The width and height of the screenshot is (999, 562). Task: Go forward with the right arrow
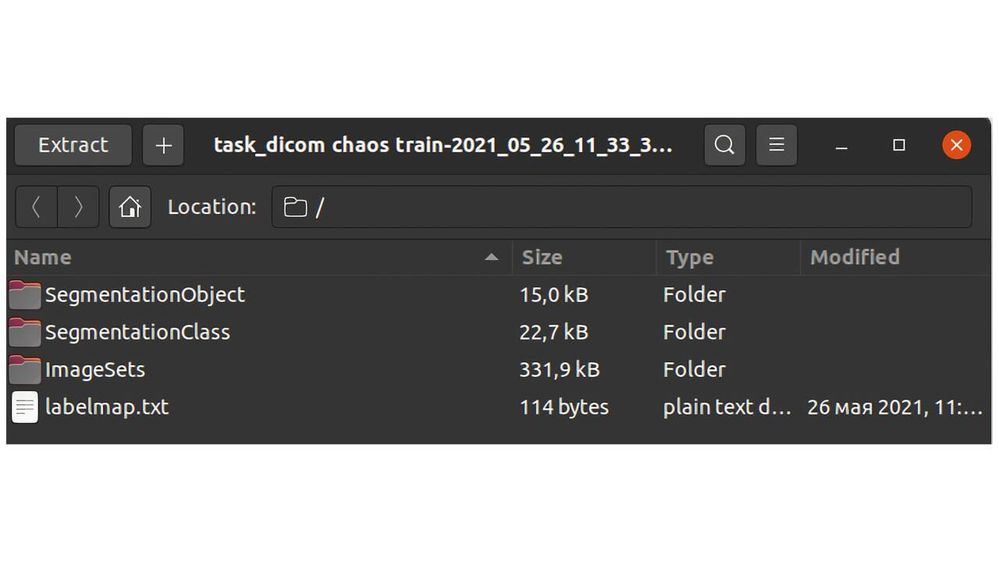78,207
